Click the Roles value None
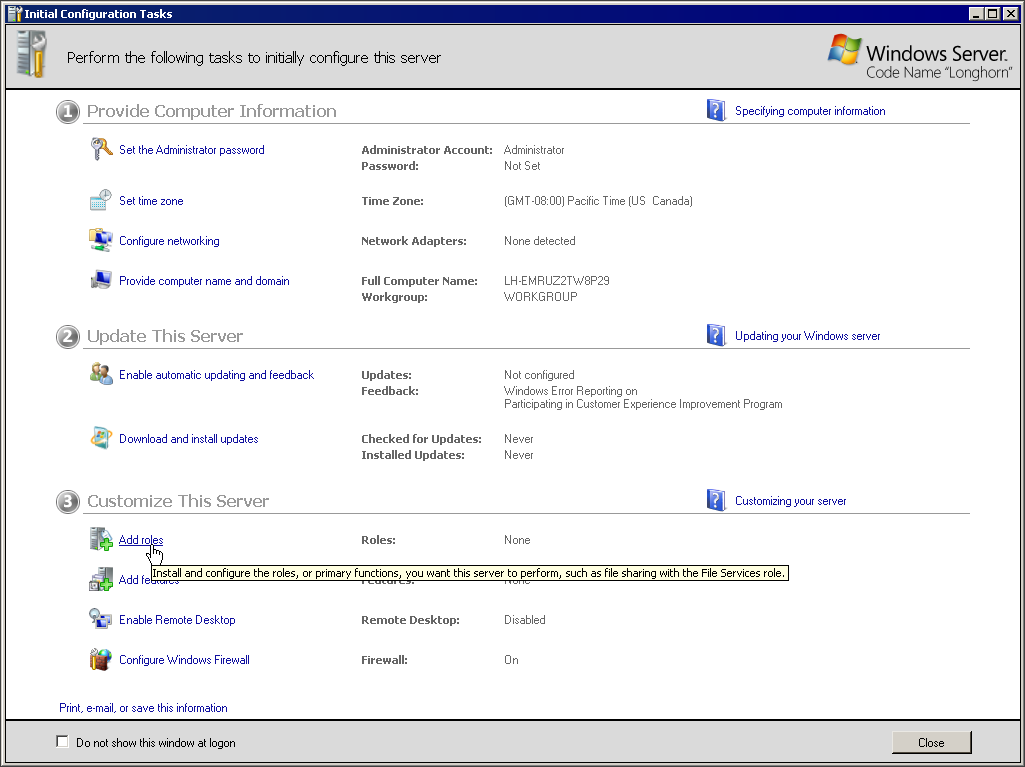 [x=516, y=540]
